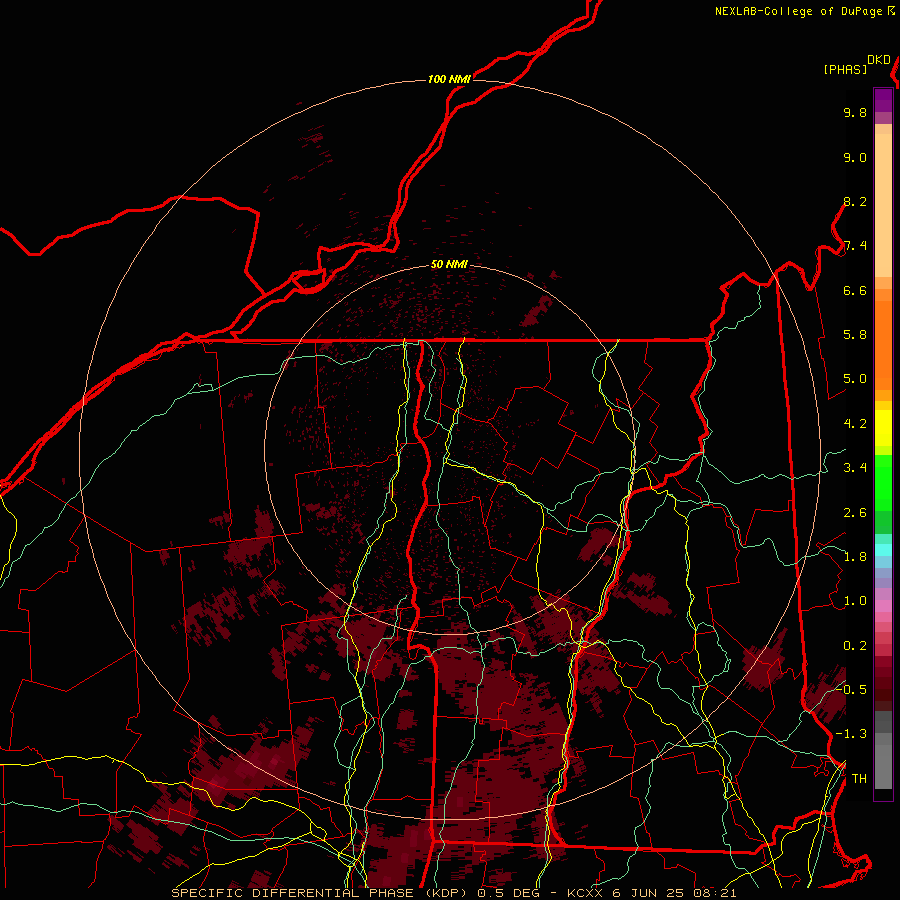Click the NEXLAB-College of DuPage credit text
The image size is (900, 900).
(798, 11)
